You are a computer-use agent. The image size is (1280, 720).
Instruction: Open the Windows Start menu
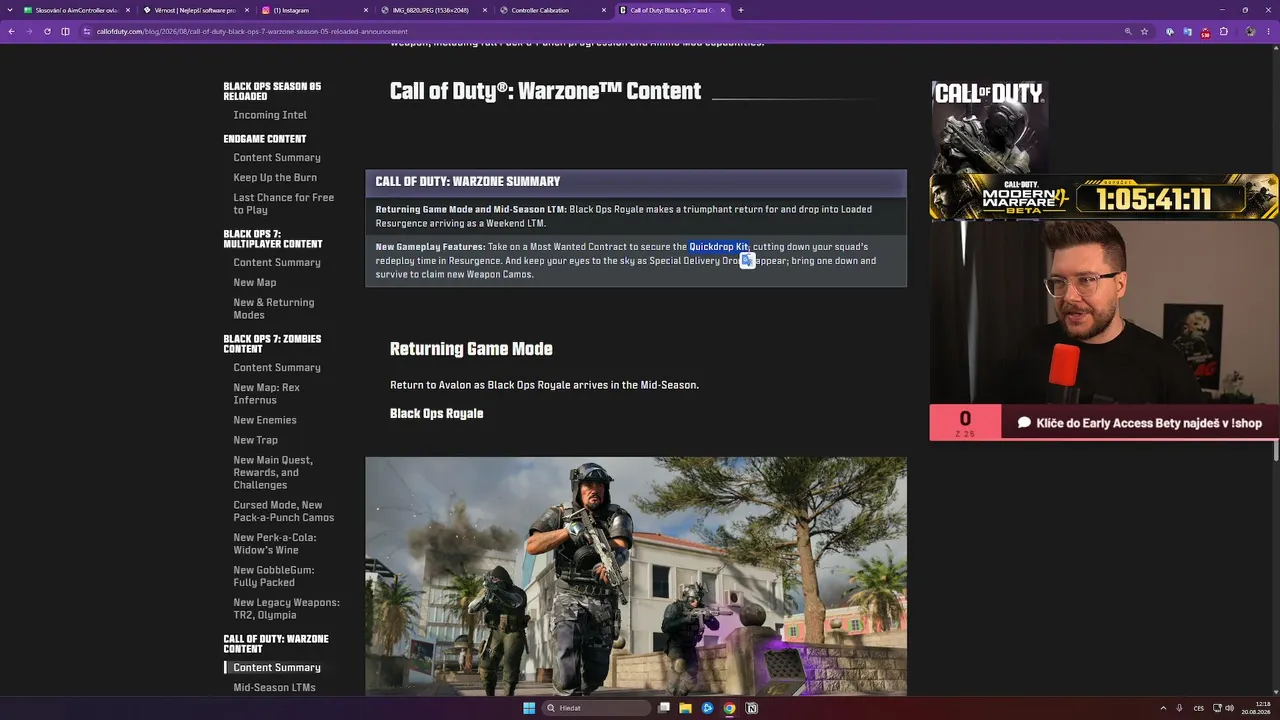529,708
